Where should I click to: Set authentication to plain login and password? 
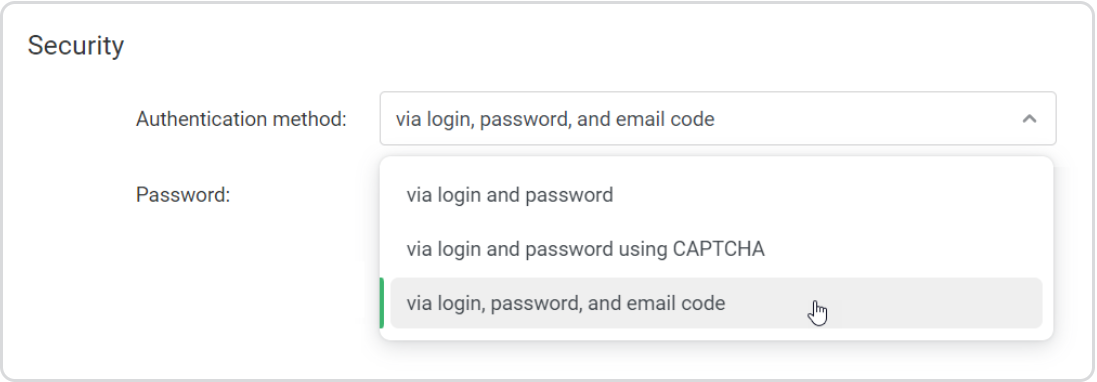point(716,194)
